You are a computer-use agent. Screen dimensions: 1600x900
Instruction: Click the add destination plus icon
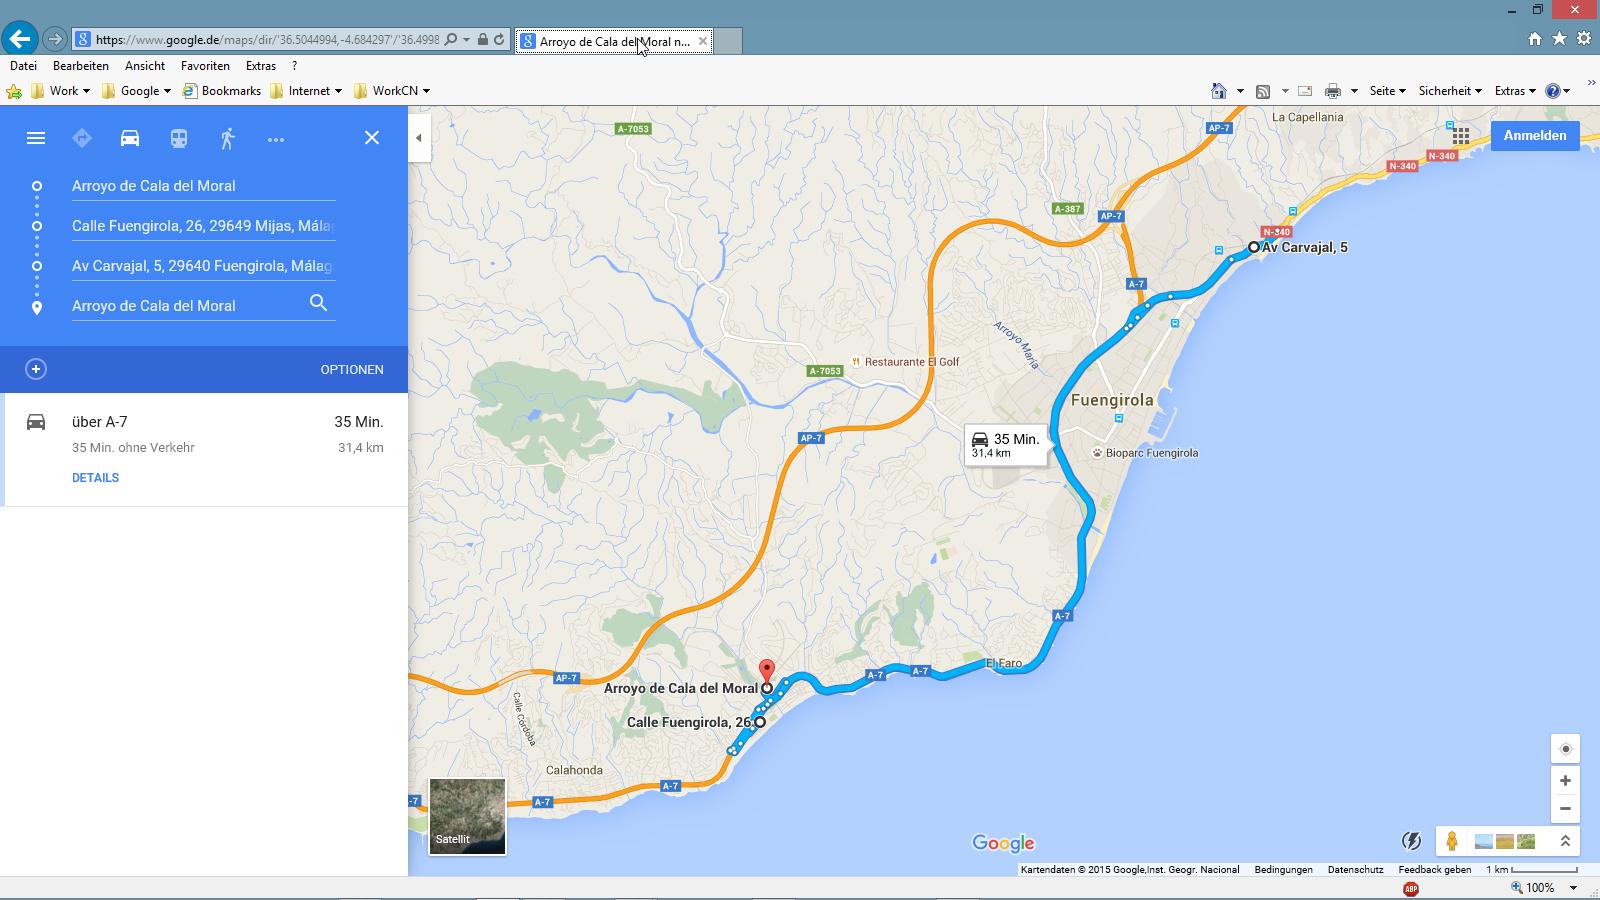click(x=36, y=369)
